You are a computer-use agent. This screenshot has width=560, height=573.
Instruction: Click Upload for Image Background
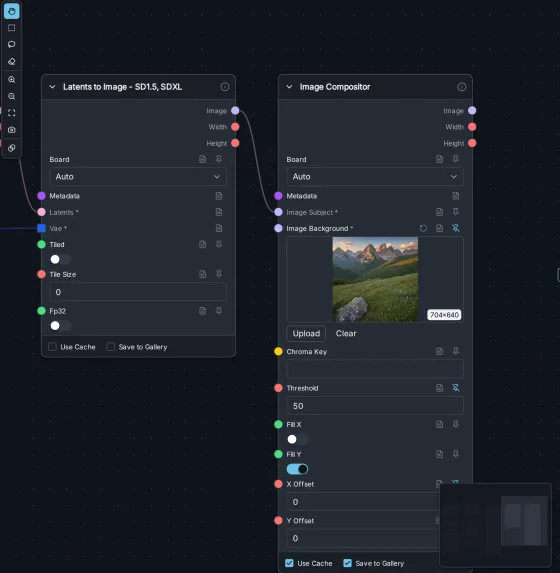pos(306,333)
